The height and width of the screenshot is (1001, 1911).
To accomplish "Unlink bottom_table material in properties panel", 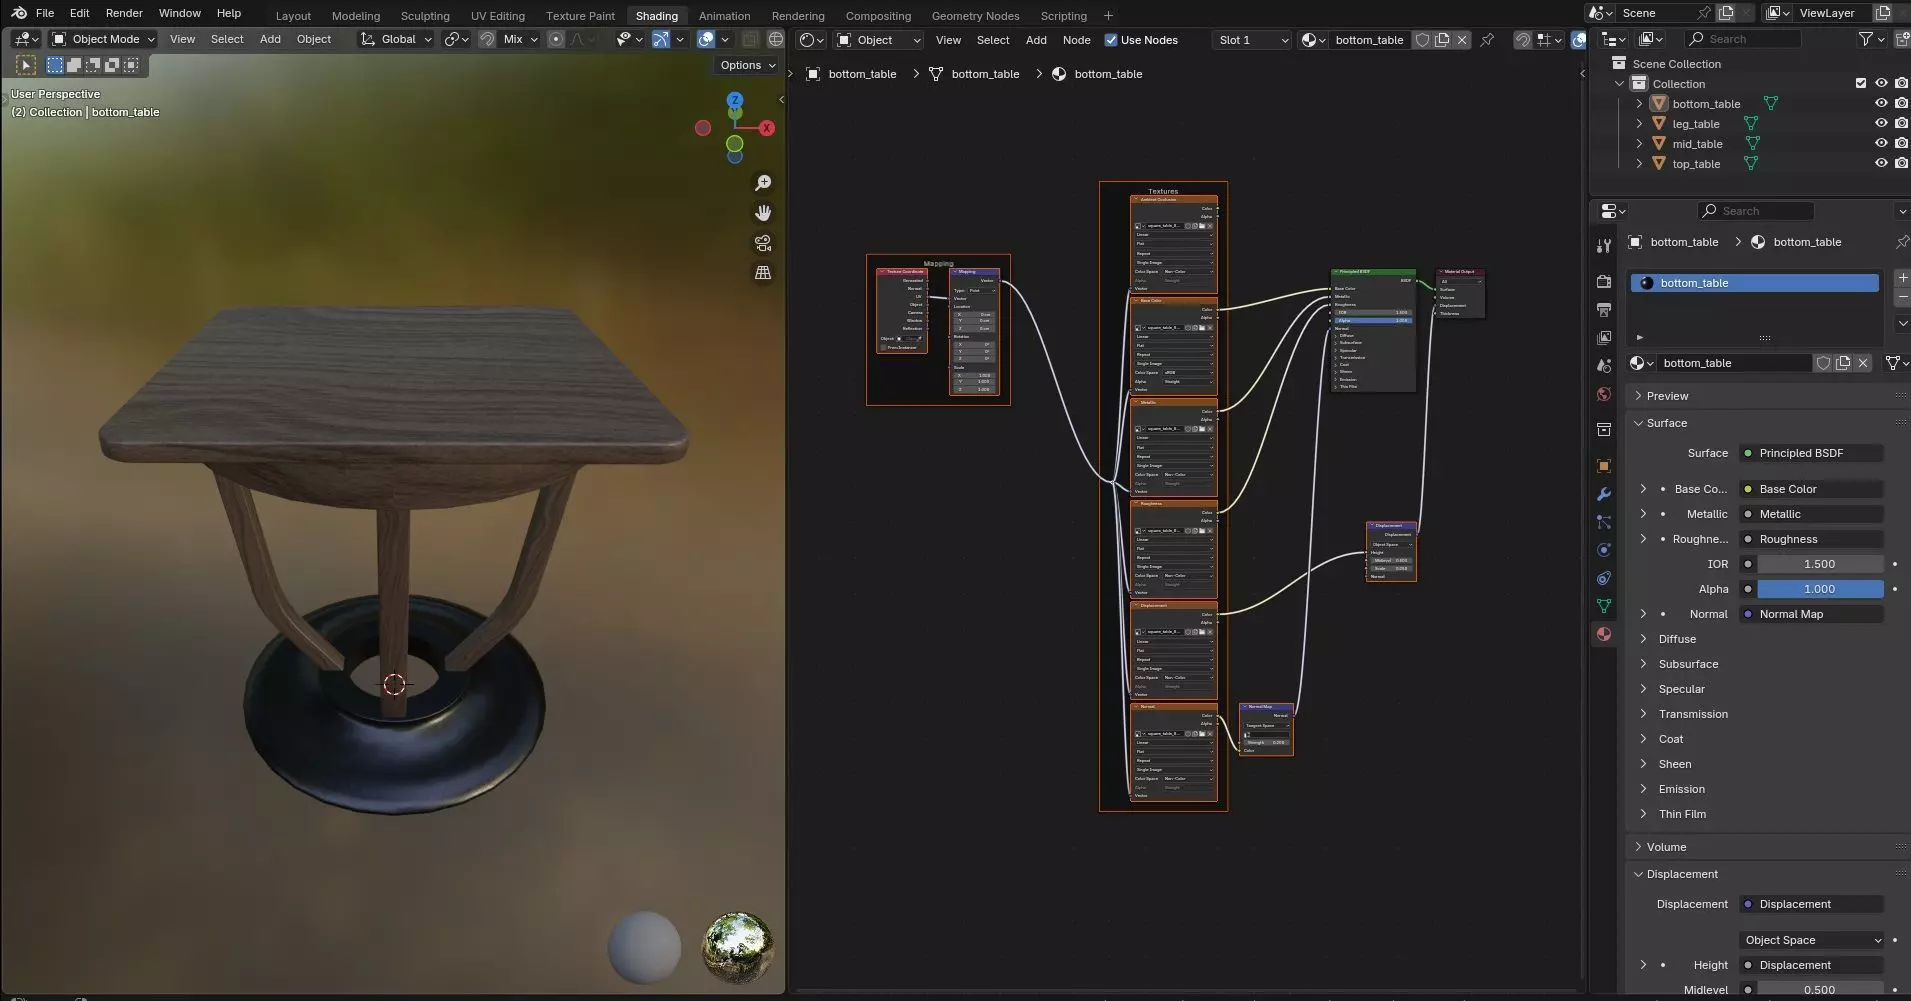I will coord(1863,363).
